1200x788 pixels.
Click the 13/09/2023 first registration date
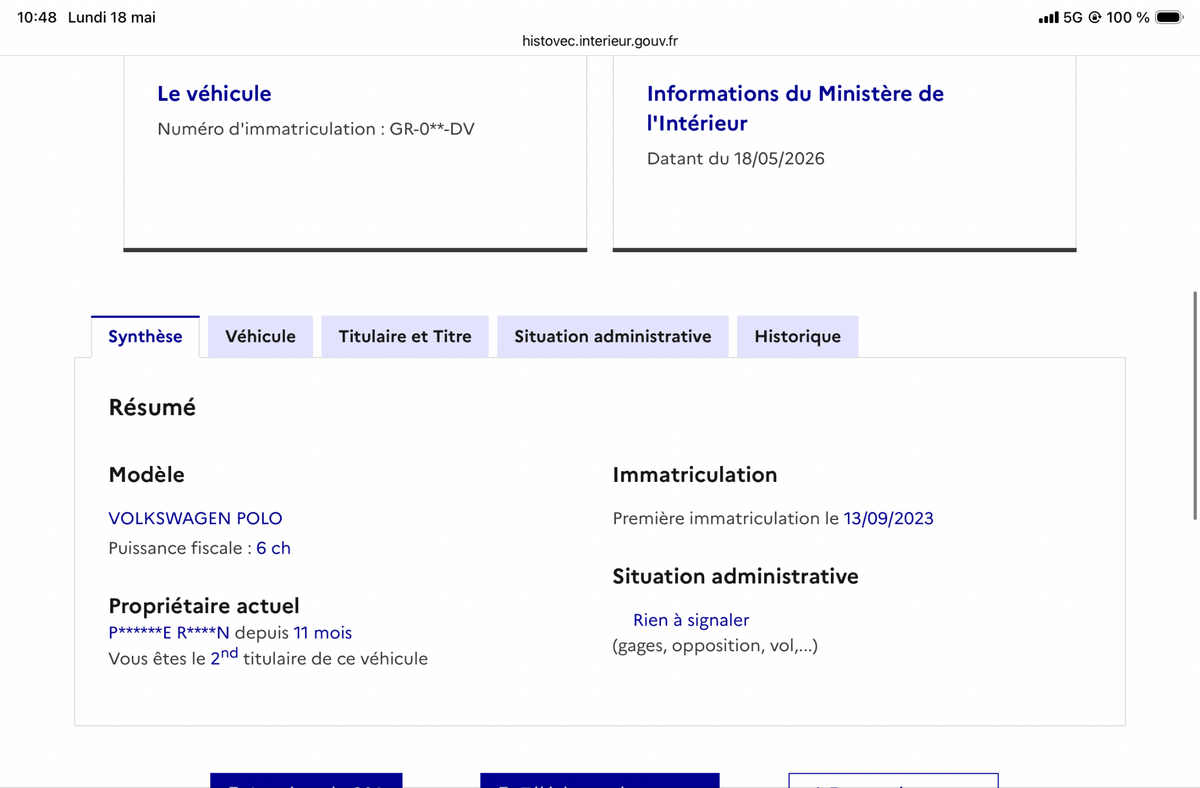(x=889, y=518)
